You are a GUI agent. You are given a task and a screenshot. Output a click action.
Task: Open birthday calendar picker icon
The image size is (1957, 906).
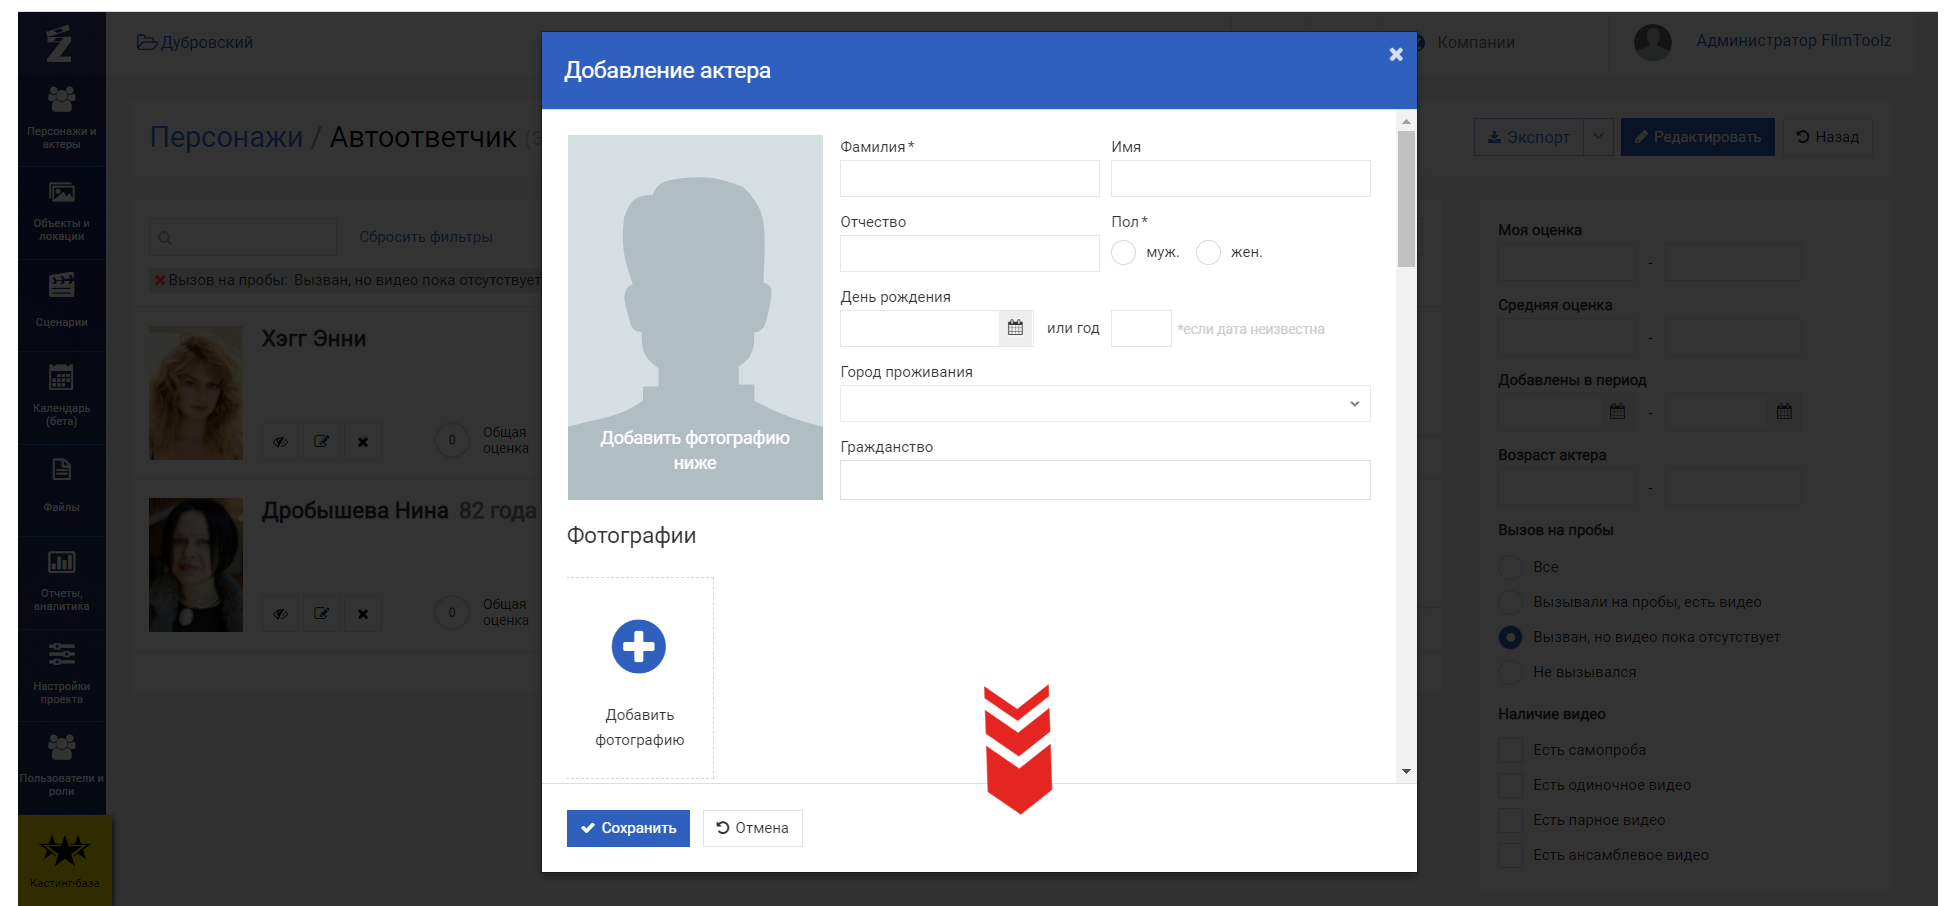1015,328
